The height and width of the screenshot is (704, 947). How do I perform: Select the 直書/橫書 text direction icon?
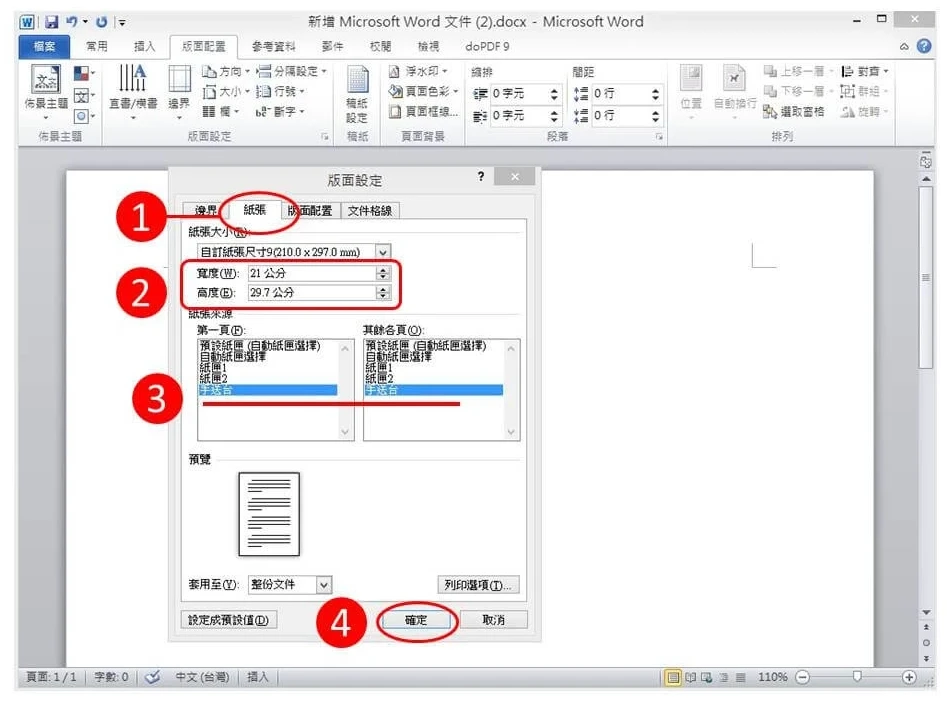click(132, 88)
